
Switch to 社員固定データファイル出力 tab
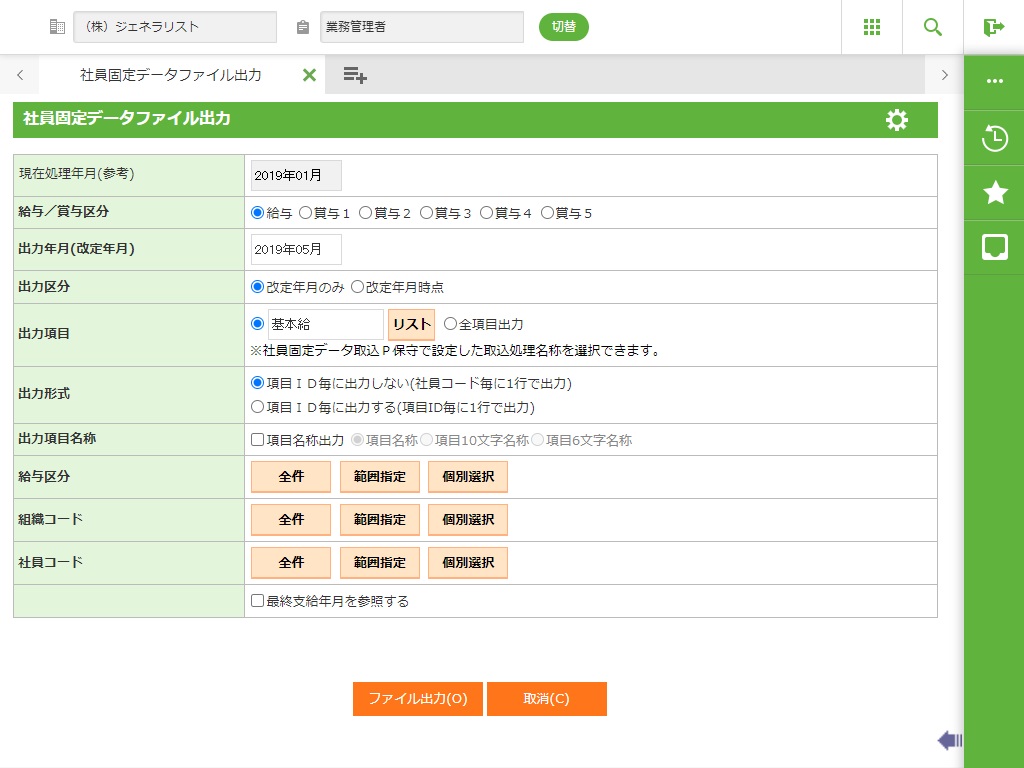tap(170, 75)
